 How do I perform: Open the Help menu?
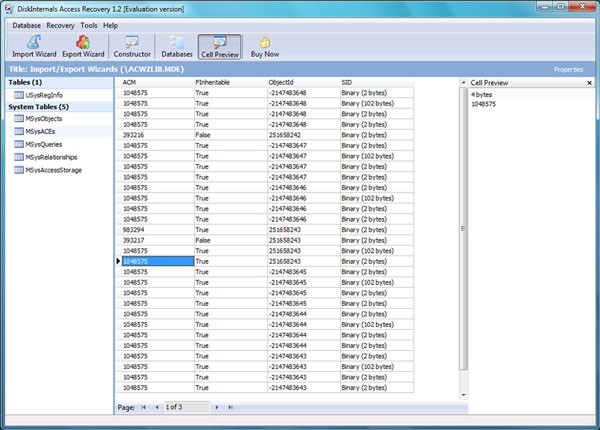pos(110,24)
